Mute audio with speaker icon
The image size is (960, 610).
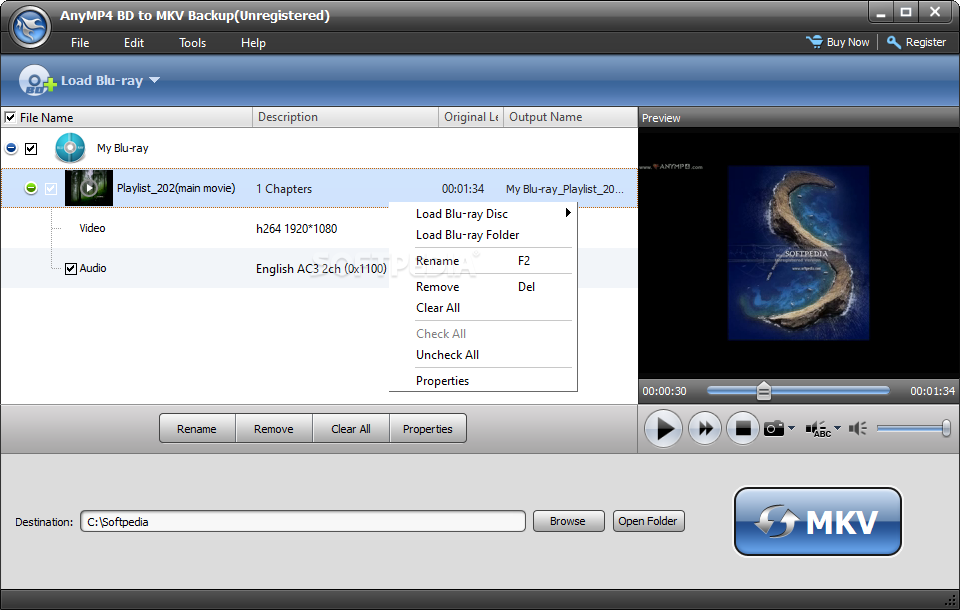tap(858, 428)
